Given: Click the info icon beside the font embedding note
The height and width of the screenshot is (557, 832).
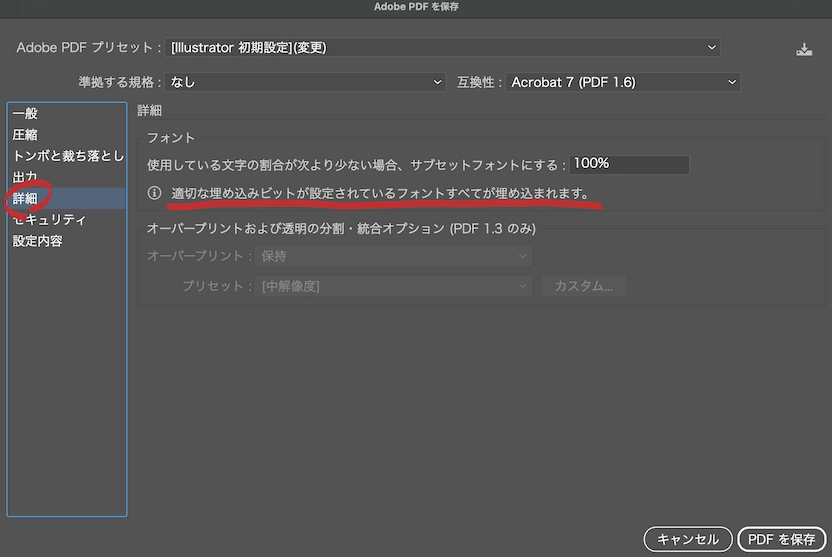Looking at the screenshot, I should (x=154, y=193).
